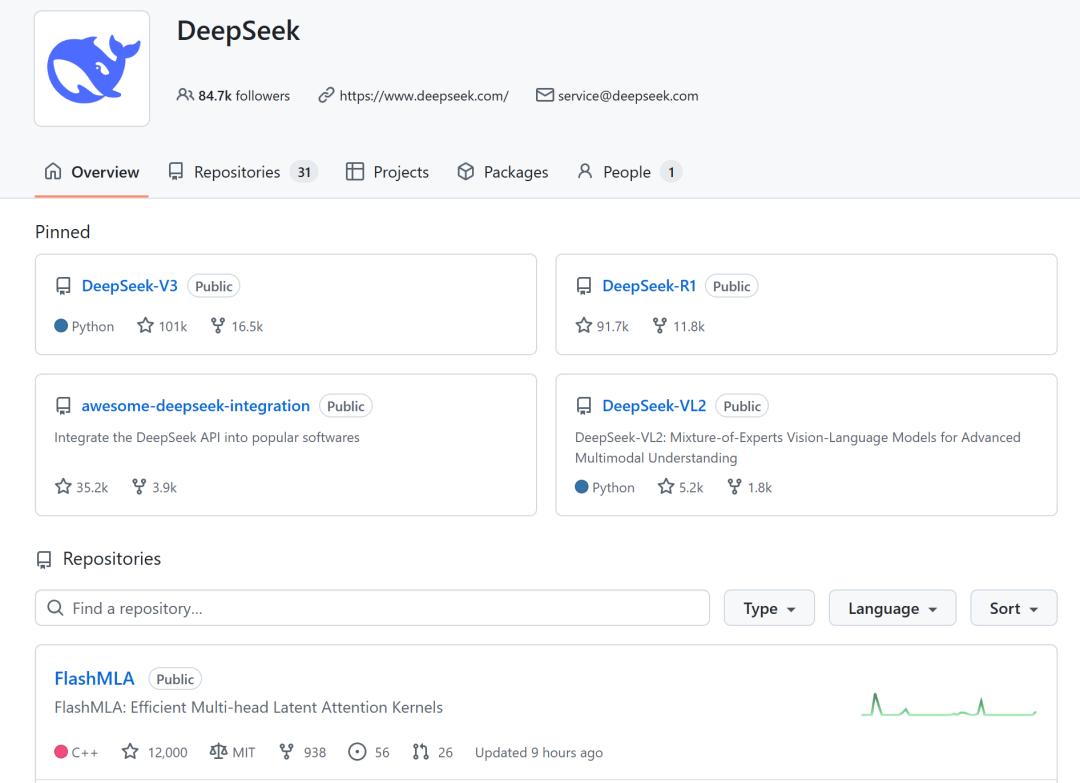Click the DeepSeek-V3 forks icon

[218, 326]
